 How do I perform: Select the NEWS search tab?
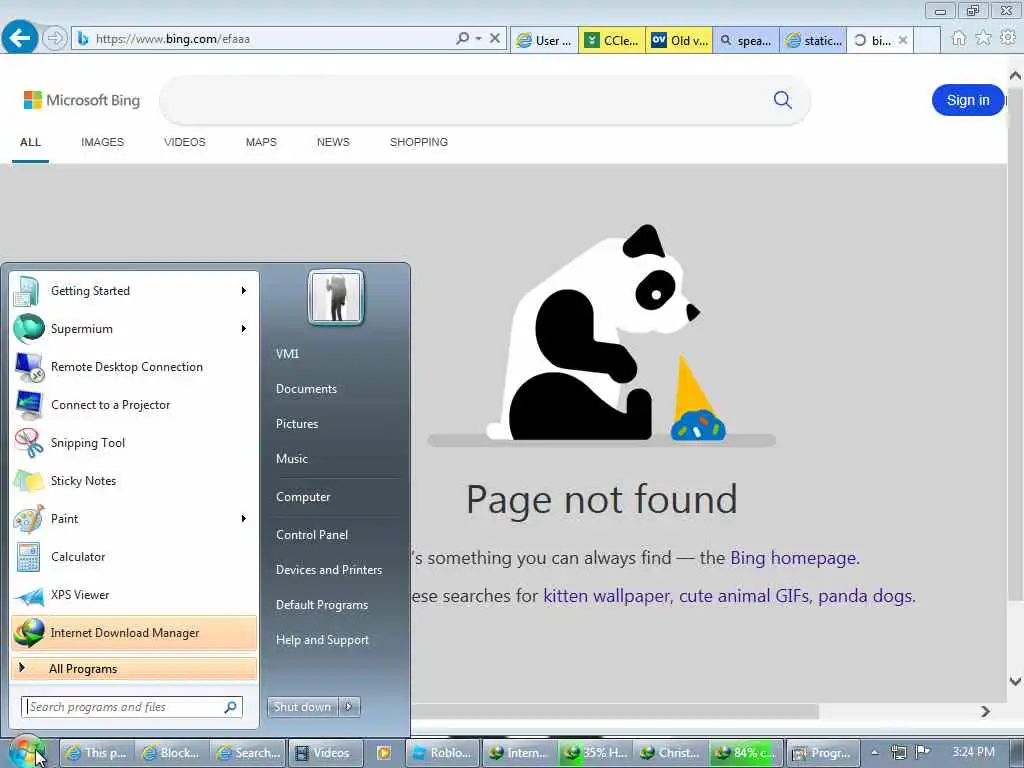coord(333,142)
